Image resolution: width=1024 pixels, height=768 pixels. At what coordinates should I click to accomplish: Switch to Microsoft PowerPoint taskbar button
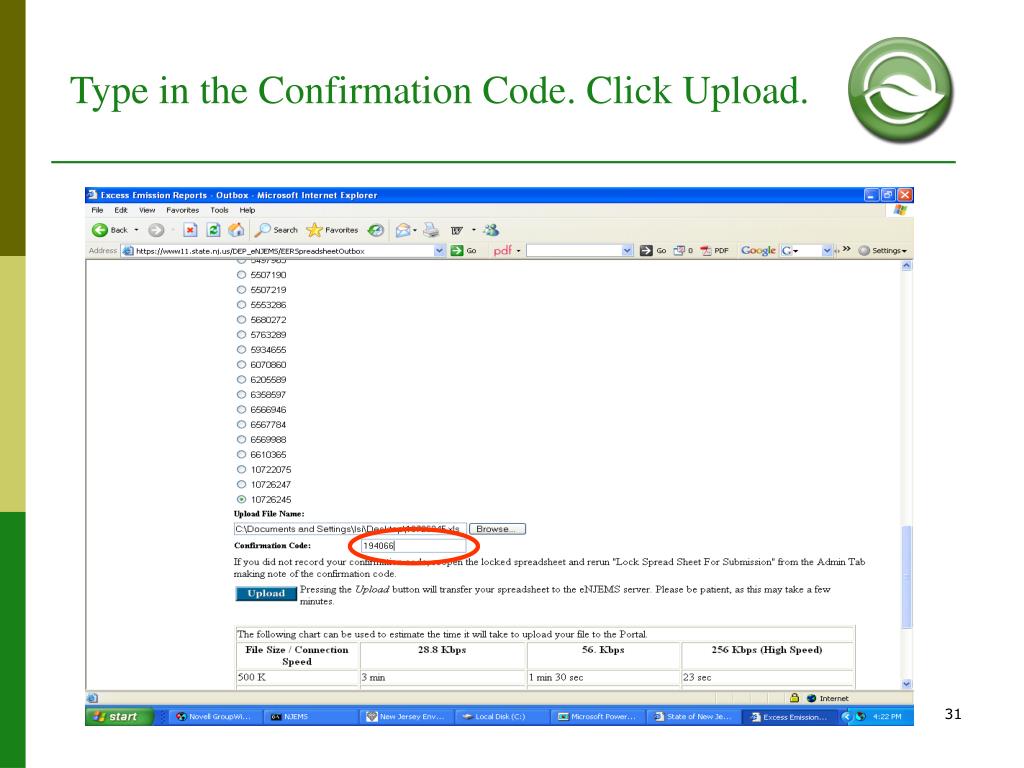(597, 716)
